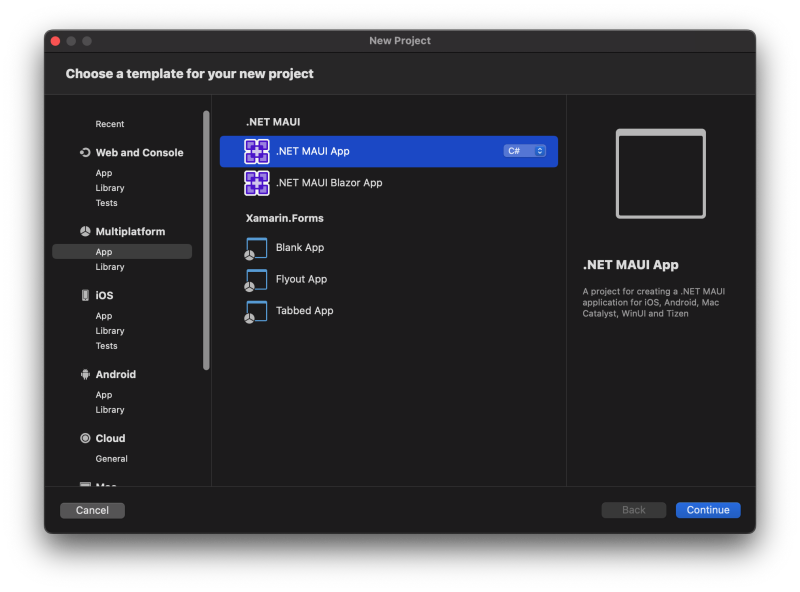Select Recent in the sidebar

110,124
